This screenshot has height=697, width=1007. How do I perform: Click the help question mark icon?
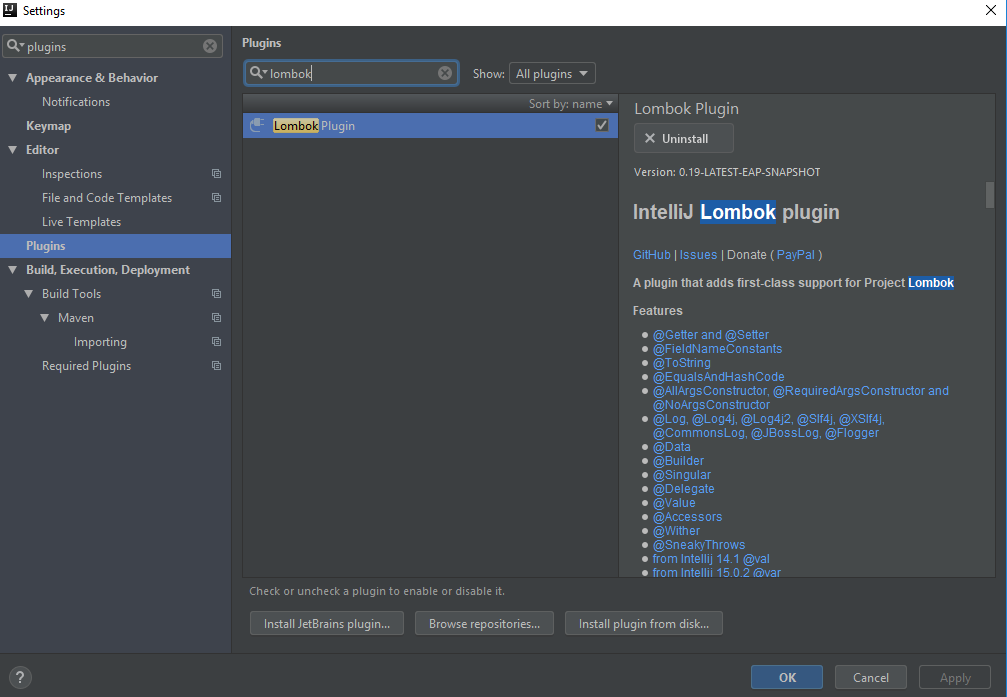point(20,677)
